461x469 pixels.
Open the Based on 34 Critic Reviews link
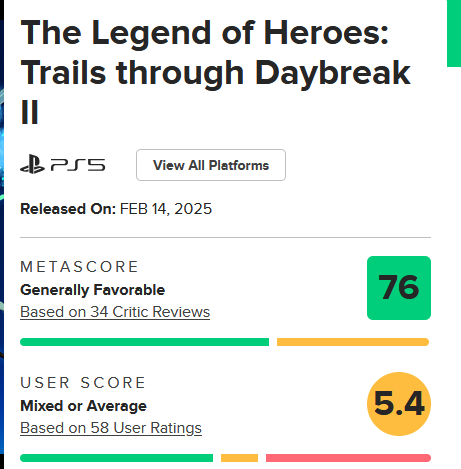(x=115, y=312)
